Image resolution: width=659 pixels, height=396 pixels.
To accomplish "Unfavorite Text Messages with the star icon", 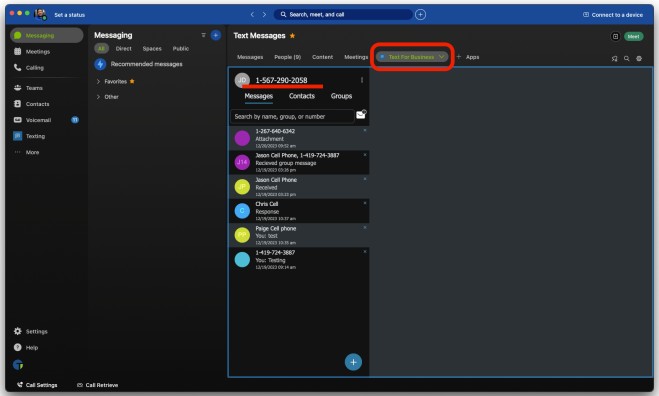I will (x=293, y=36).
